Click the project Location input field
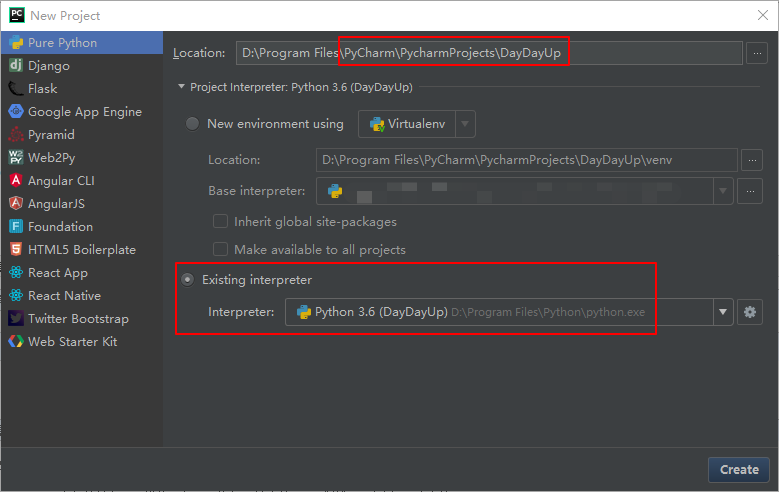This screenshot has height=492, width=779. (489, 53)
